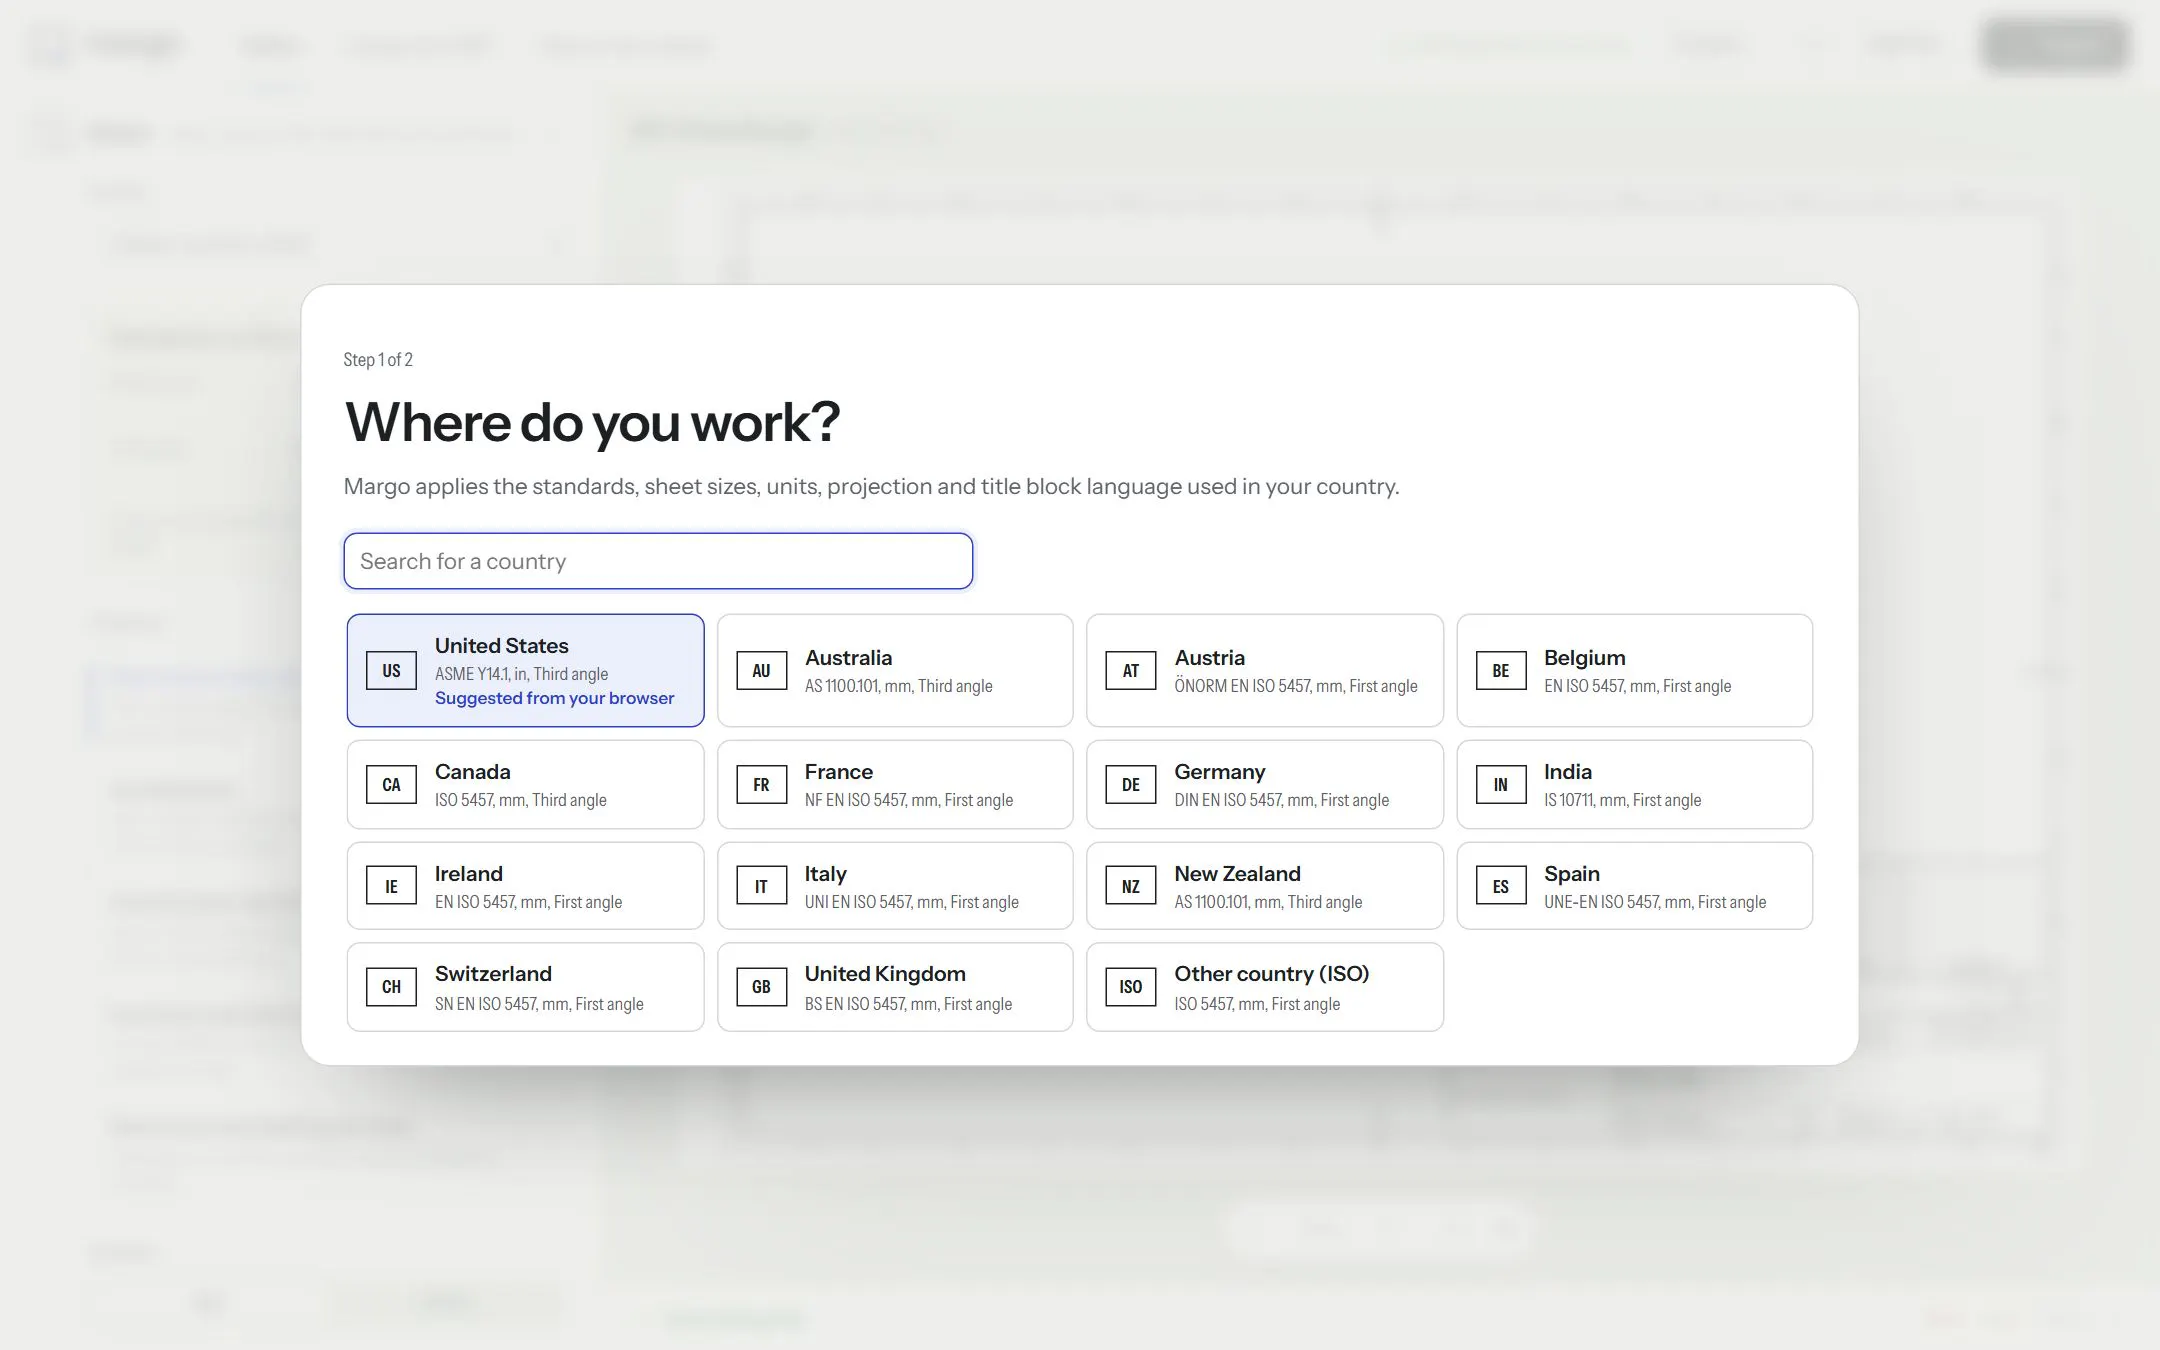Click the IN country code badge

tap(1501, 785)
